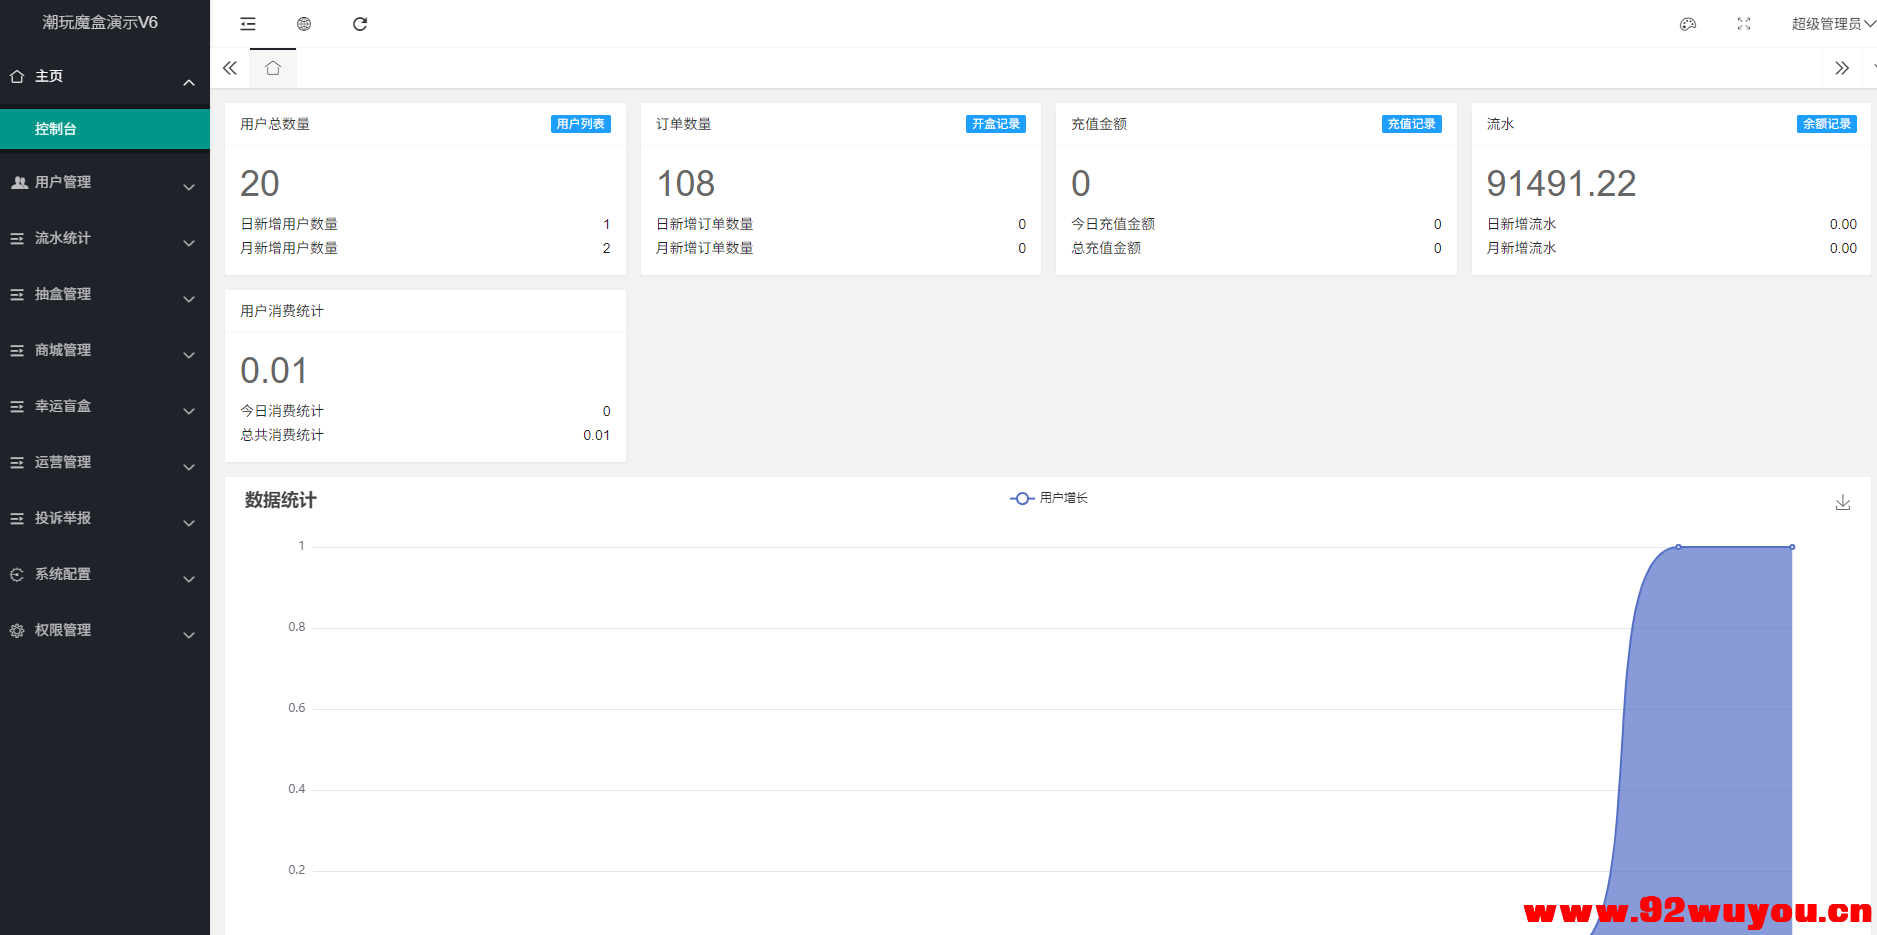This screenshot has width=1877, height=935.
Task: Switch to the home tab
Action: click(x=273, y=68)
